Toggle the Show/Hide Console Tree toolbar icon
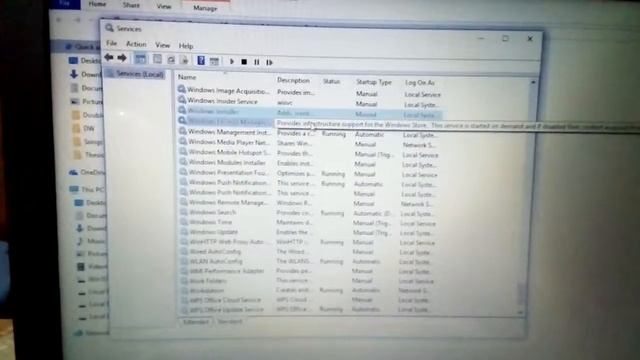This screenshot has width=640, height=360. tap(140, 59)
